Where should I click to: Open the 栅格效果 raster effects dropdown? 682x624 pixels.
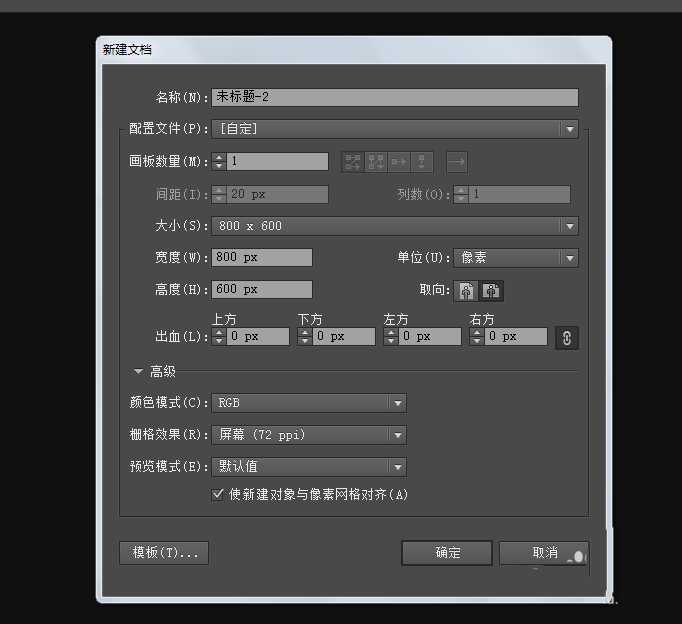pyautogui.click(x=397, y=435)
